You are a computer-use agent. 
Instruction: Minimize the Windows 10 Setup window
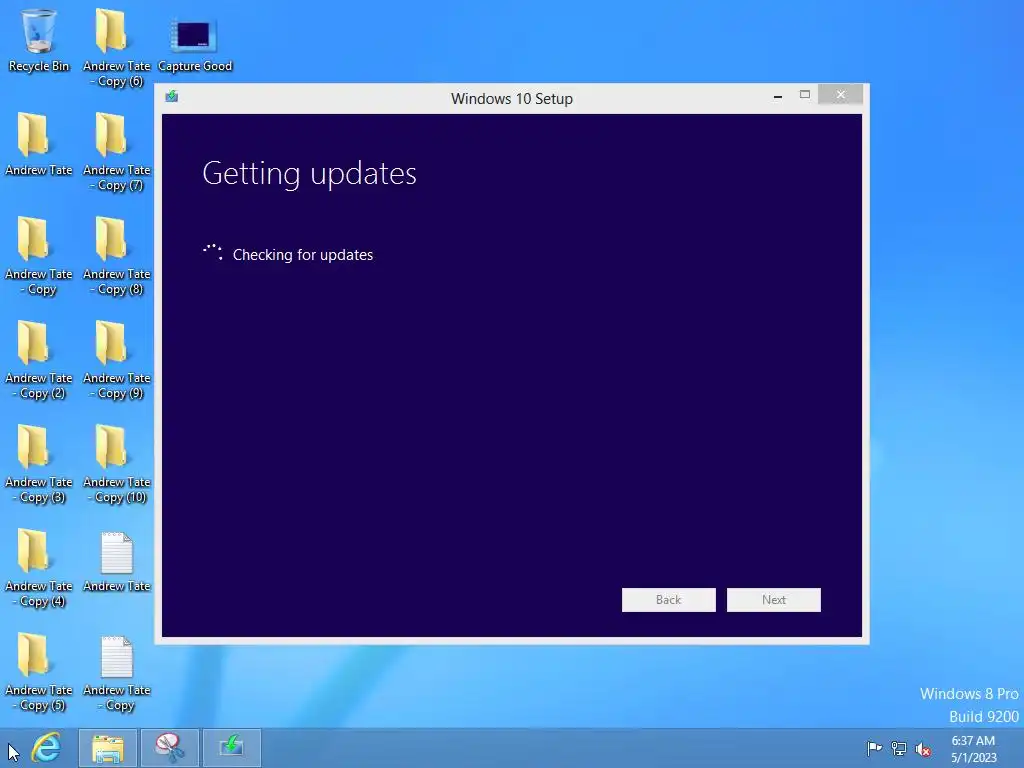pyautogui.click(x=777, y=95)
